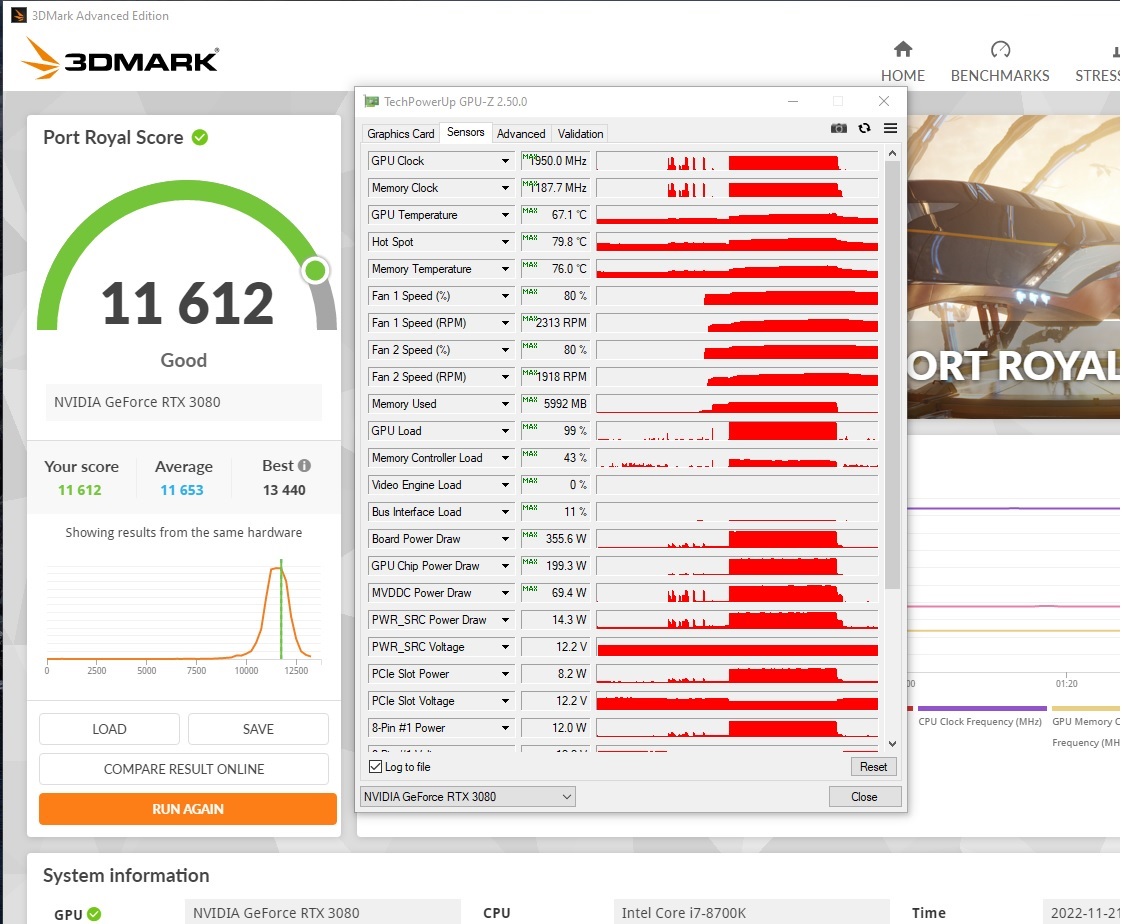Click COMPARE RESULT ONLINE
The image size is (1122, 924).
point(184,769)
